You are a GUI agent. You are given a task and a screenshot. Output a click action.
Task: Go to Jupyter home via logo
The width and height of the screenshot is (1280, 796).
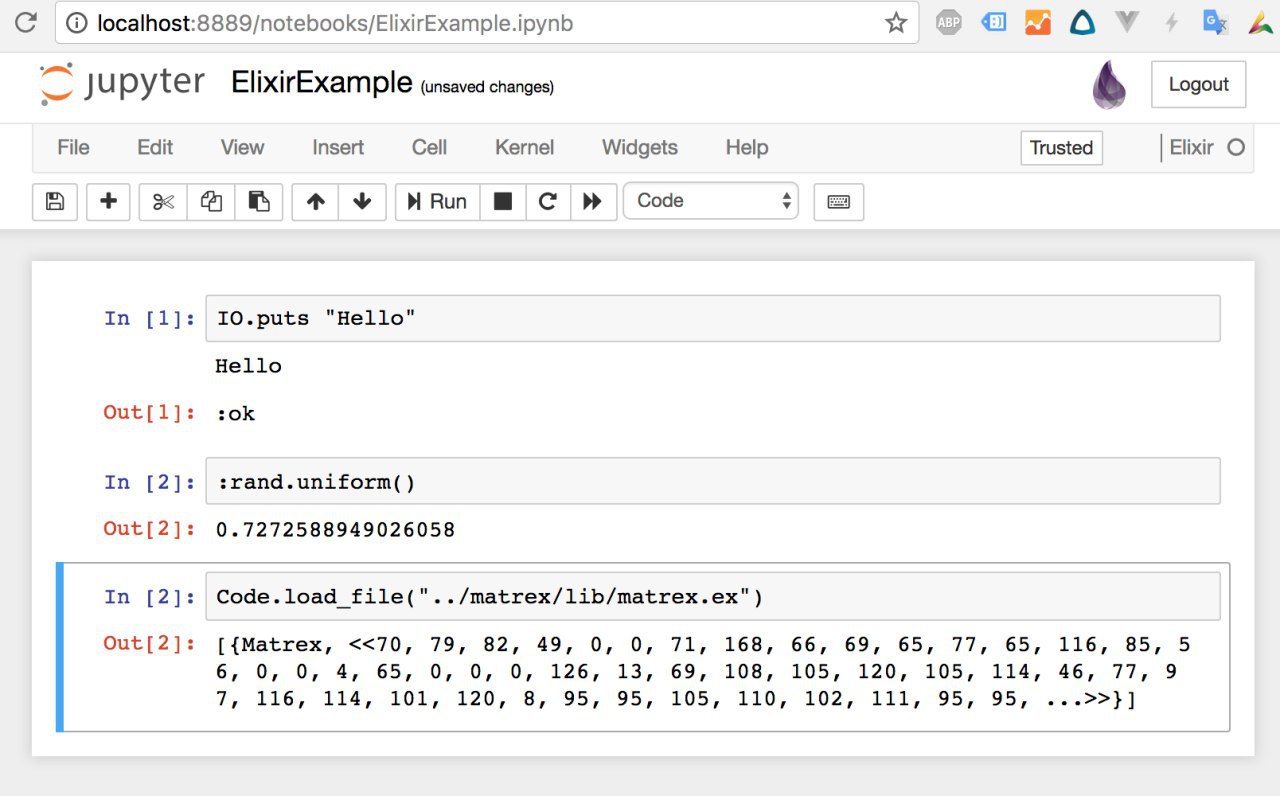point(122,83)
